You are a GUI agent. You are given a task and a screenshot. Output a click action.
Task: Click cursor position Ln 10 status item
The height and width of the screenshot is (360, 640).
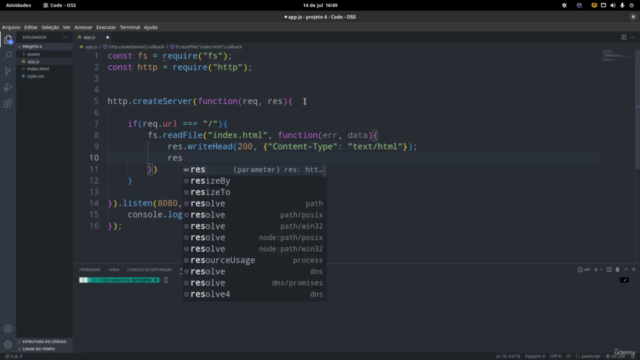[508, 356]
